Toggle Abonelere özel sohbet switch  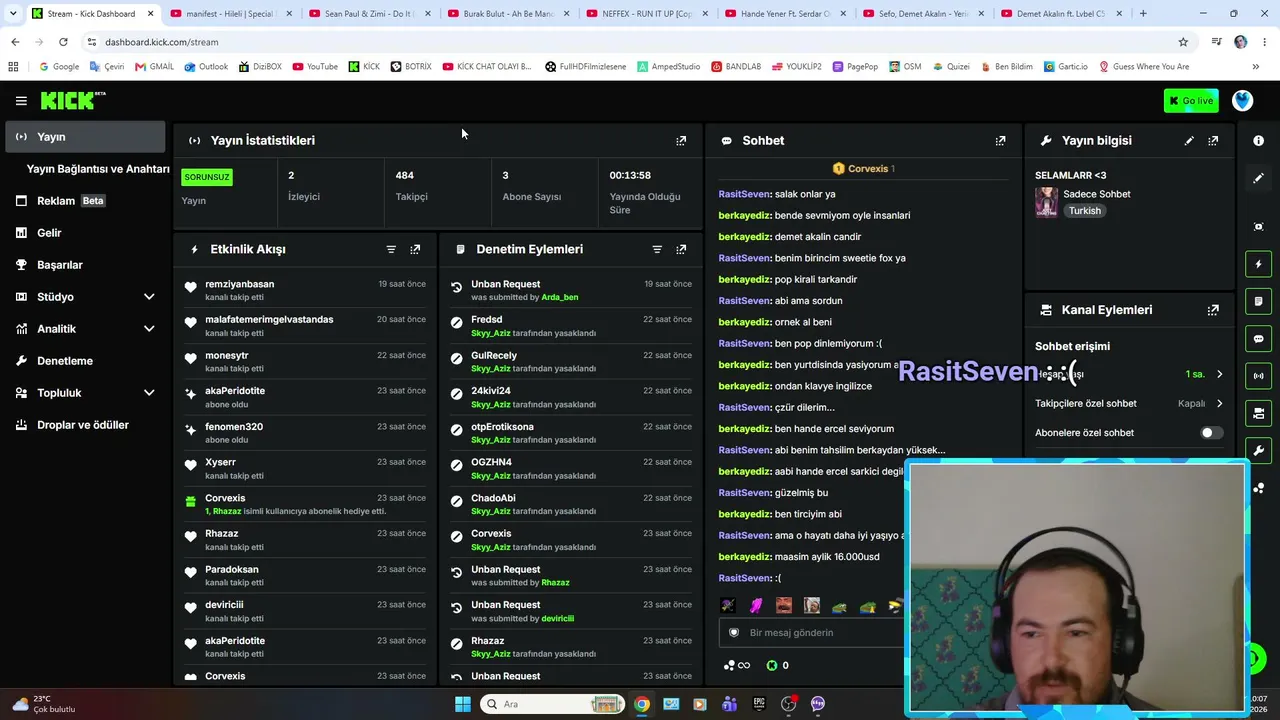[1210, 433]
